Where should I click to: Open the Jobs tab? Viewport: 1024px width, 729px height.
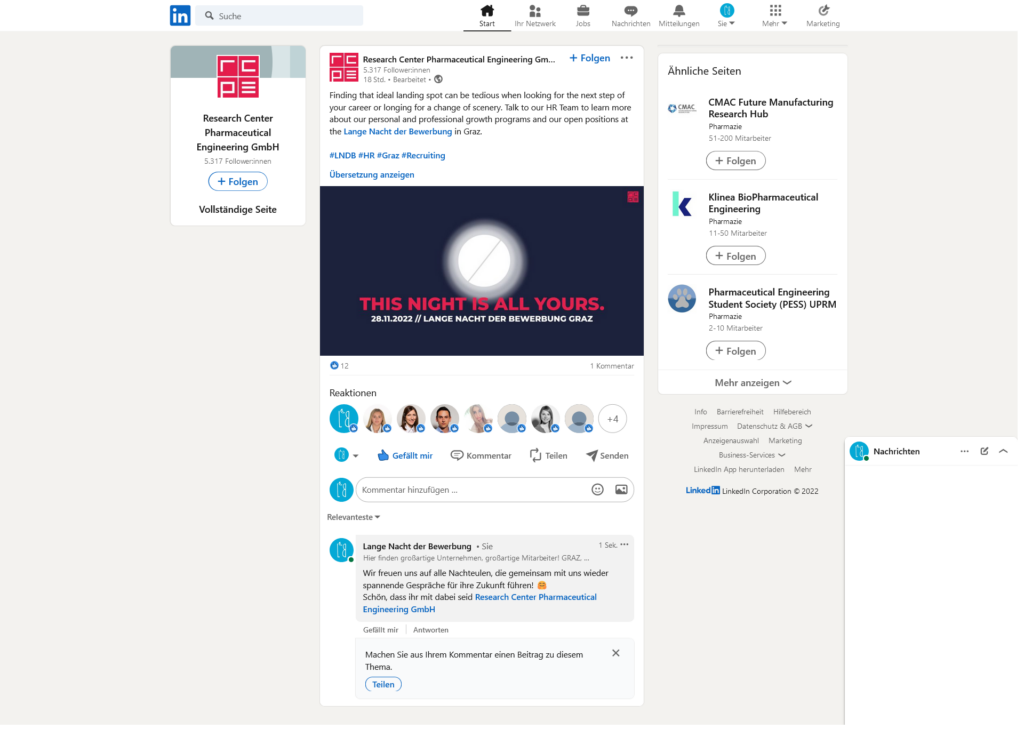[x=583, y=16]
